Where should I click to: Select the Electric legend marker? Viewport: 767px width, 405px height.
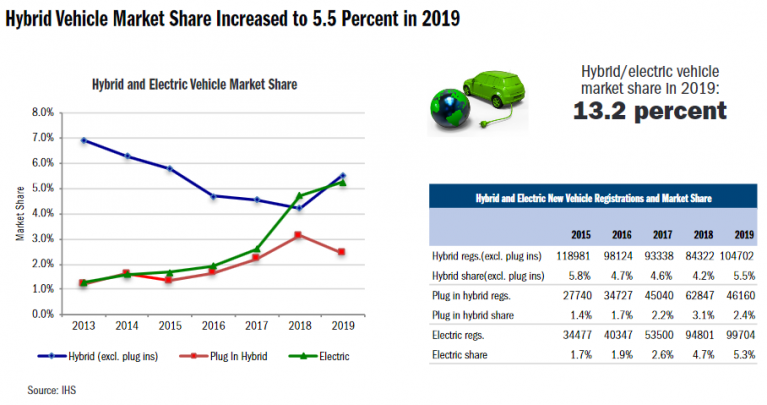click(303, 356)
